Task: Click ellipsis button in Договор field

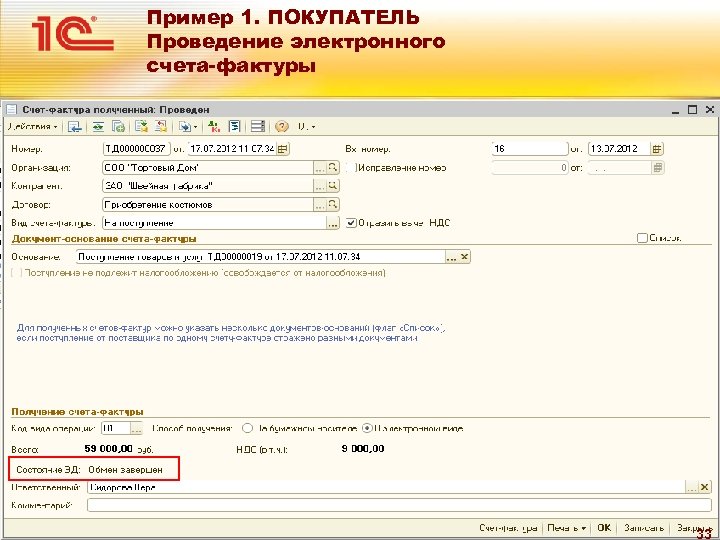Action: point(320,204)
